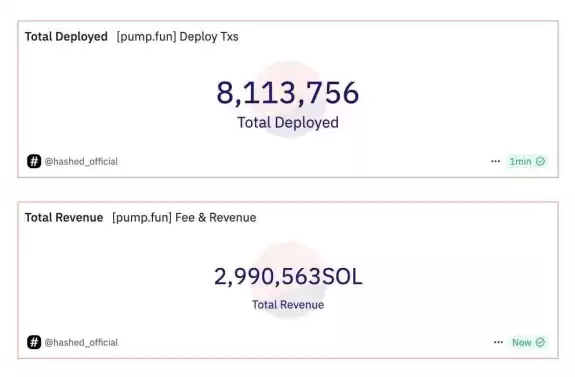Open the [pump.fun] Deploy Txs query link

tap(177, 37)
